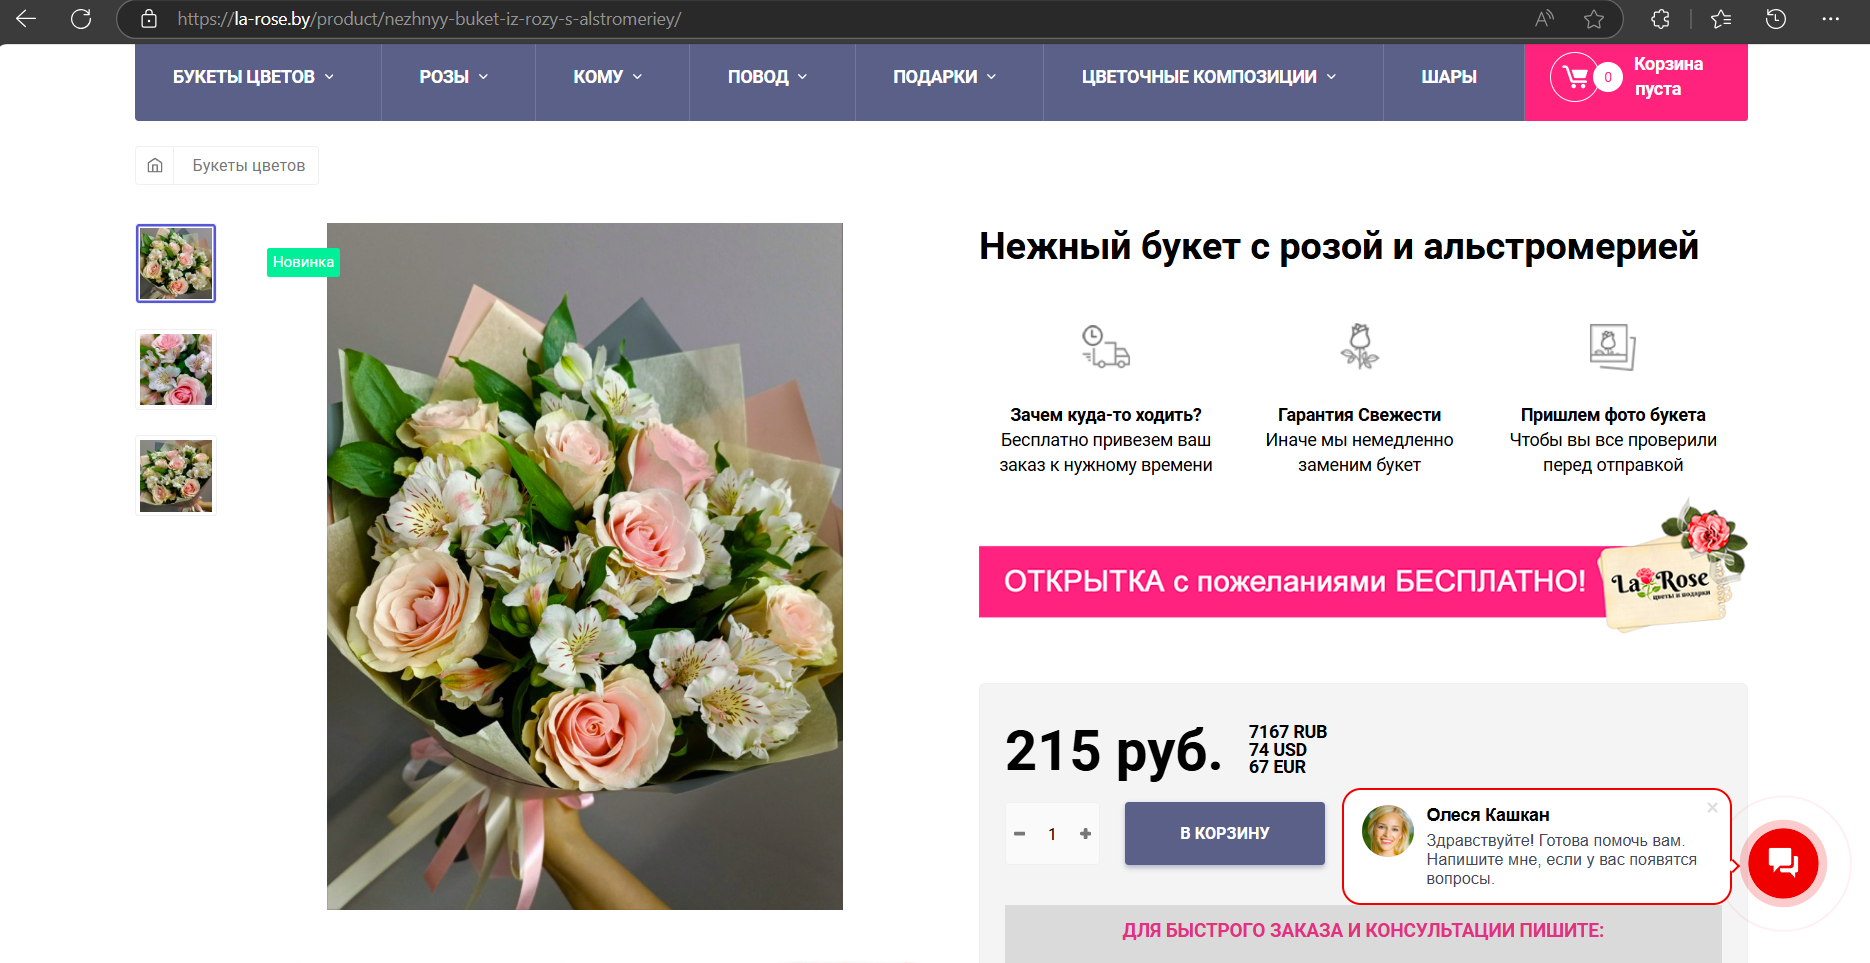The image size is (1870, 963).
Task: Dismiss Олеся Кашкан chat popup
Action: [x=1713, y=808]
